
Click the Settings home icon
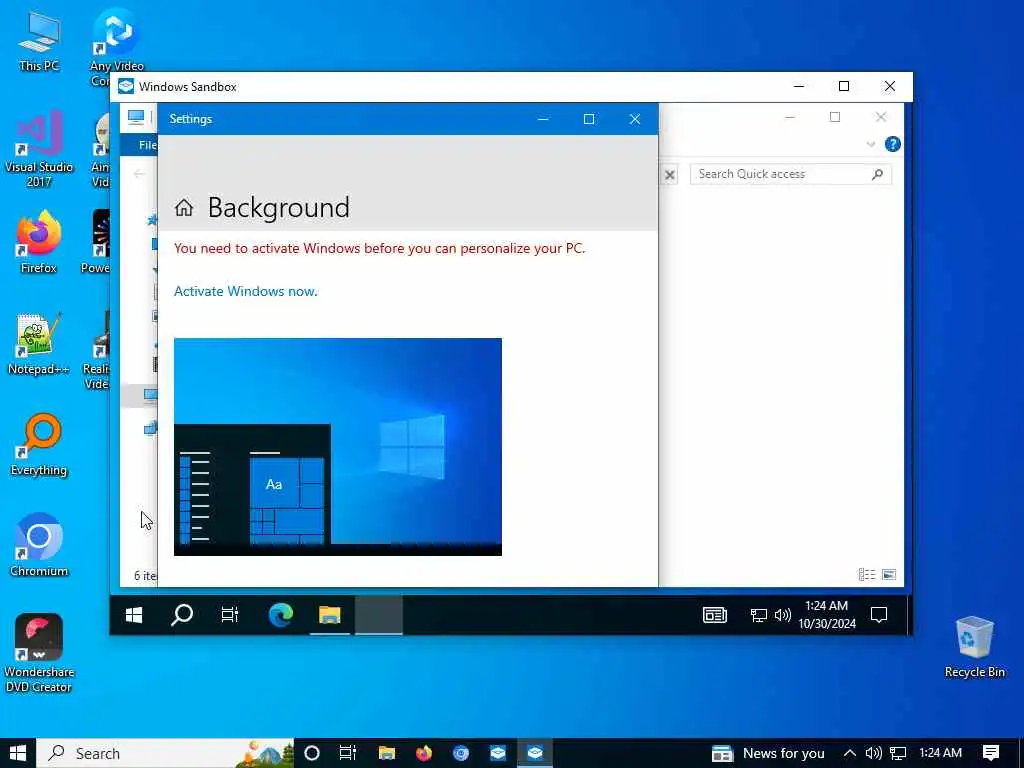[x=184, y=208]
